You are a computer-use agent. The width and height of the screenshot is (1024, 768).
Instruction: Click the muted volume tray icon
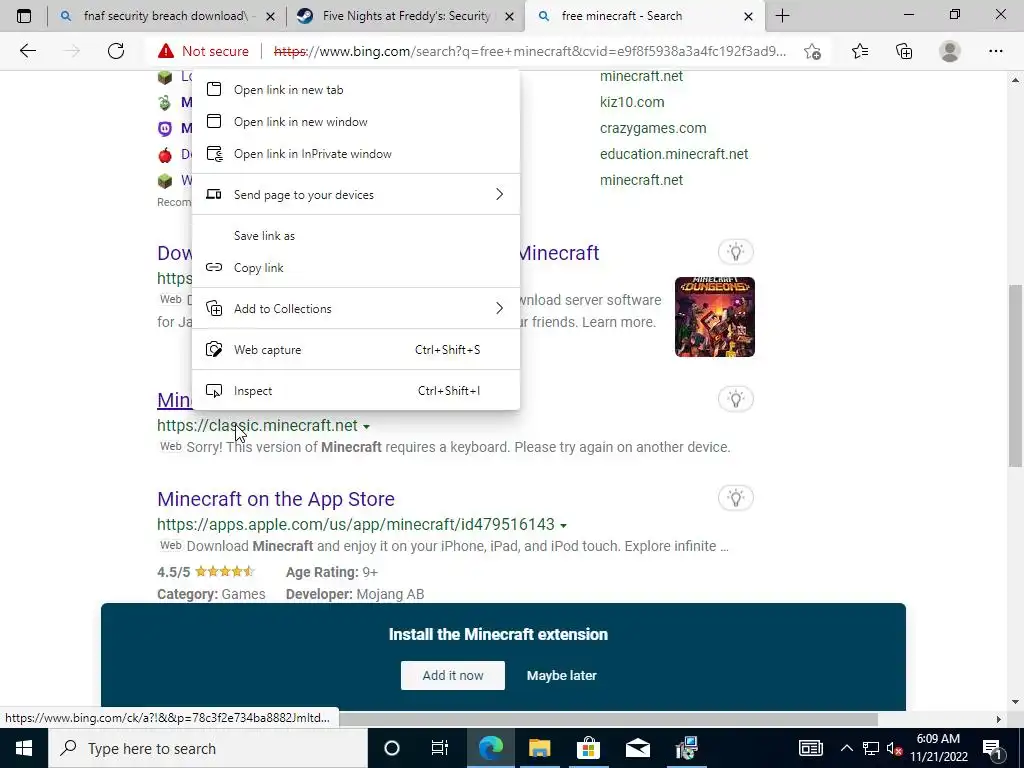tap(894, 748)
